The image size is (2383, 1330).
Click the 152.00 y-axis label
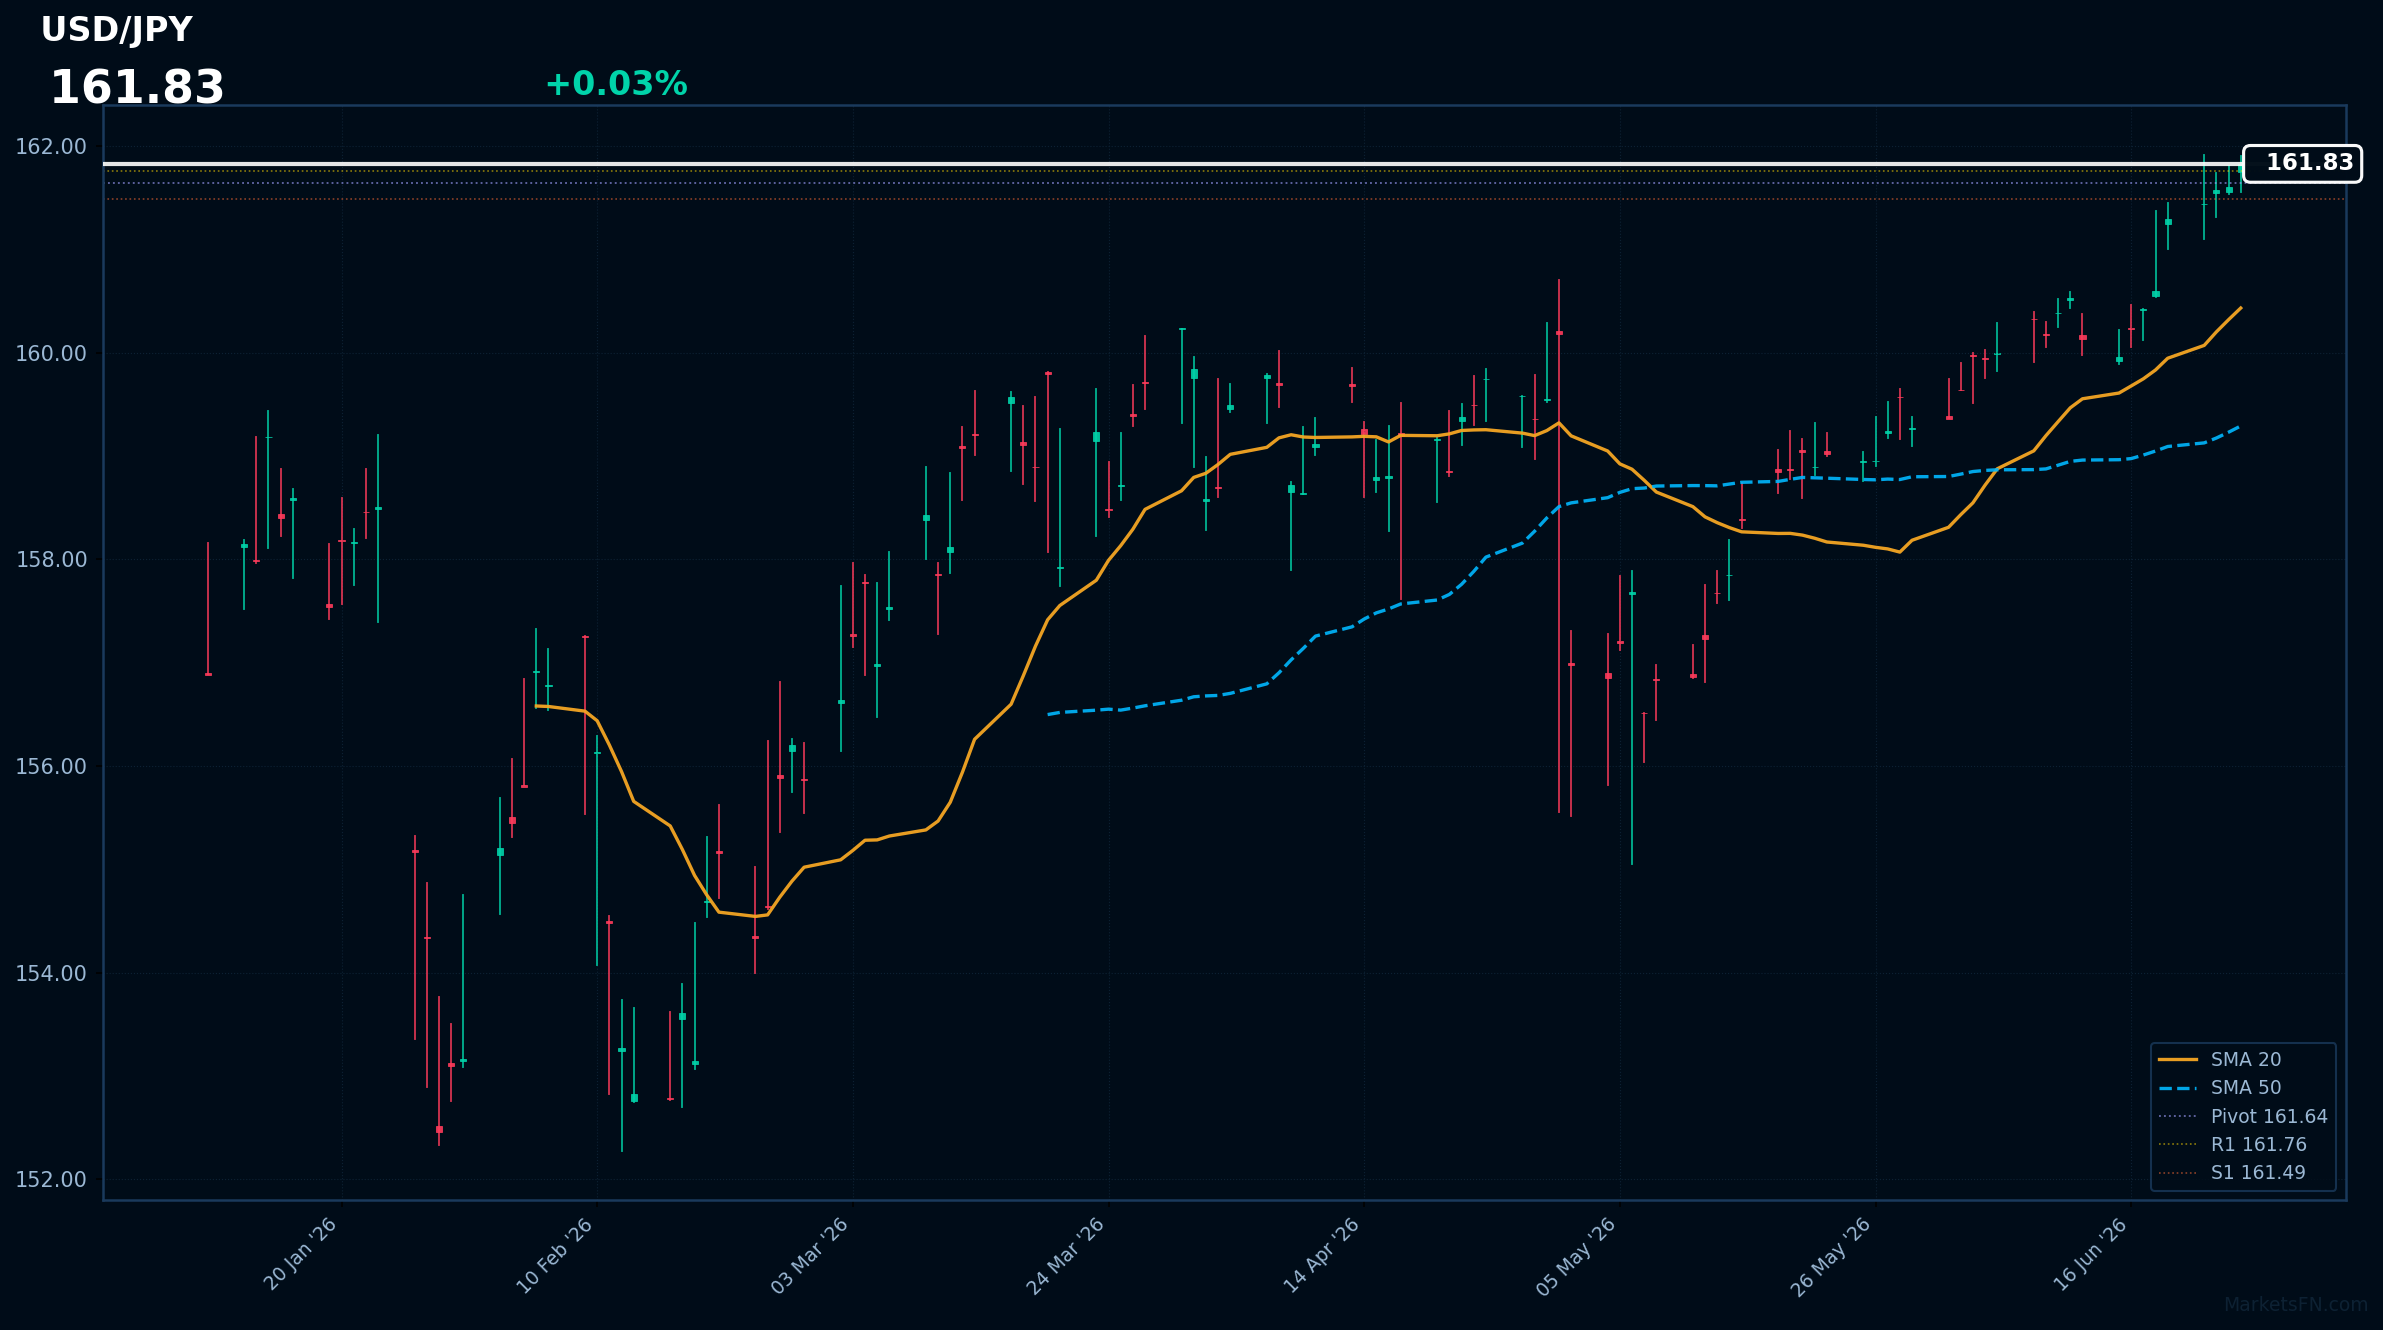point(51,1180)
